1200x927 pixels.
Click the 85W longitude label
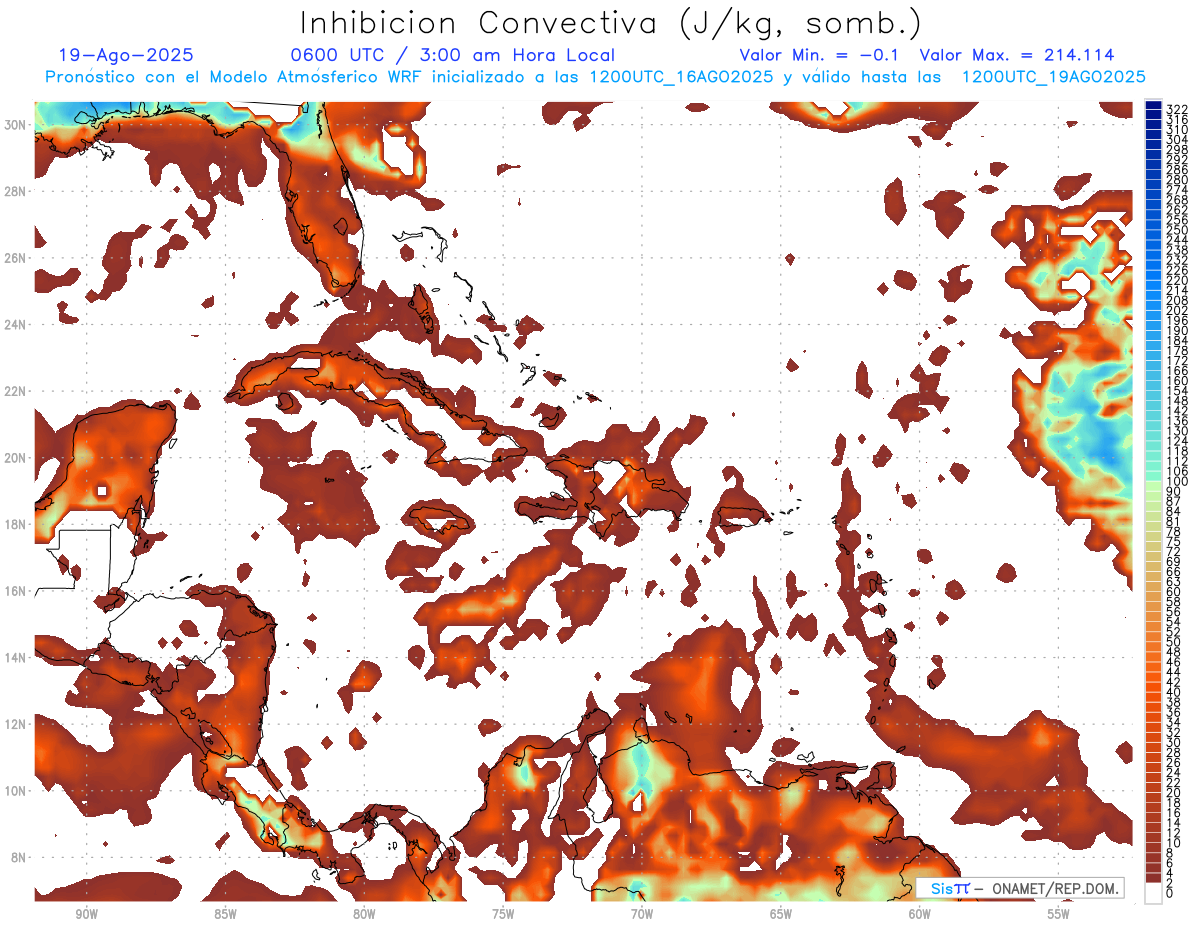click(x=225, y=914)
